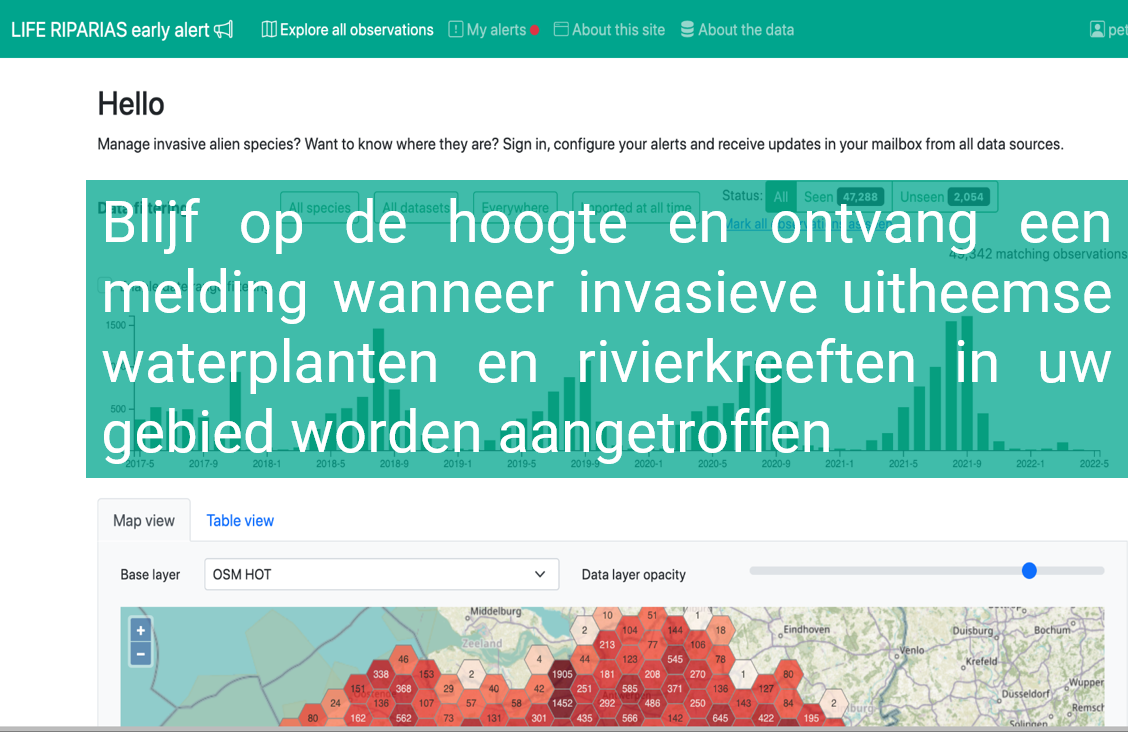Switch to the Map view tab

coord(144,520)
